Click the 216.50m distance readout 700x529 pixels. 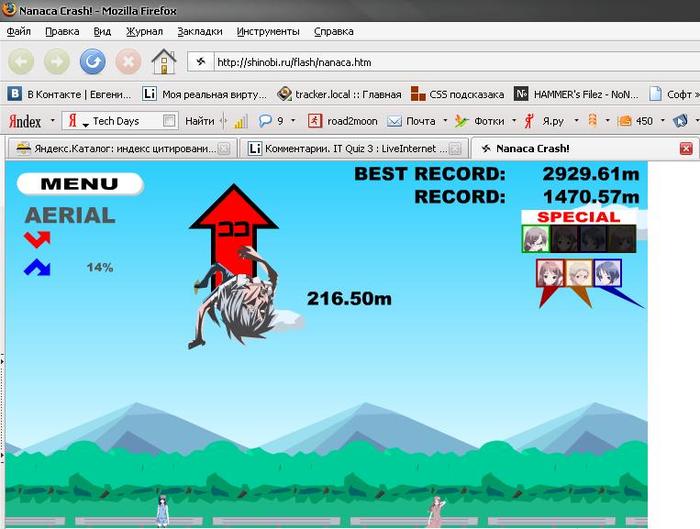tap(349, 299)
